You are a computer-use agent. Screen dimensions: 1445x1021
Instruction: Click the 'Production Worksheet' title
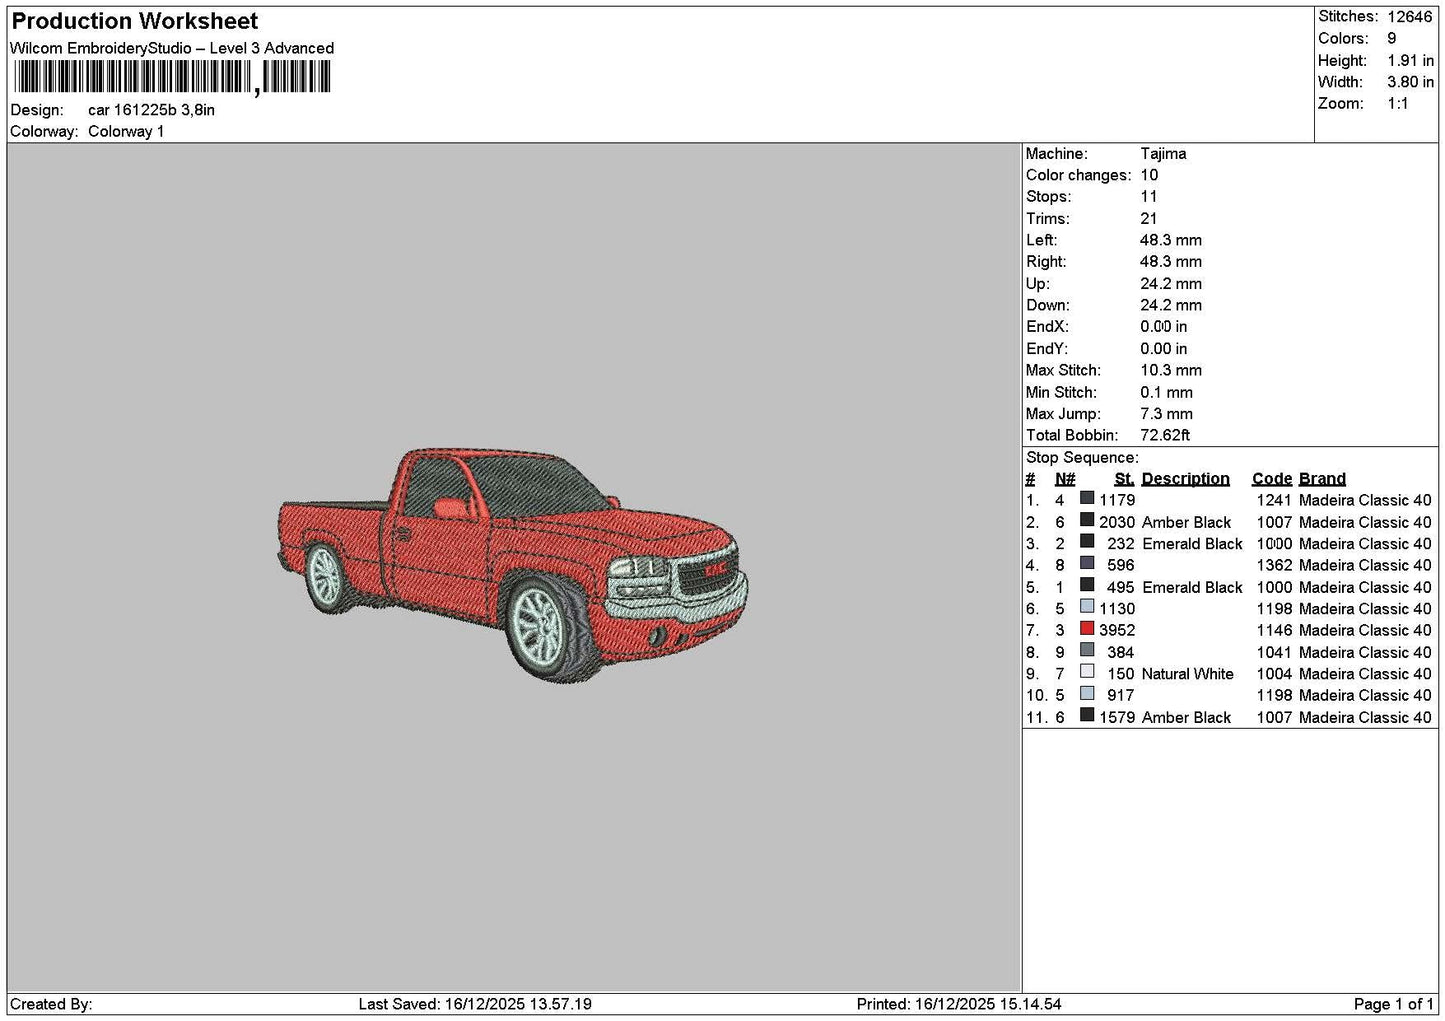(135, 21)
